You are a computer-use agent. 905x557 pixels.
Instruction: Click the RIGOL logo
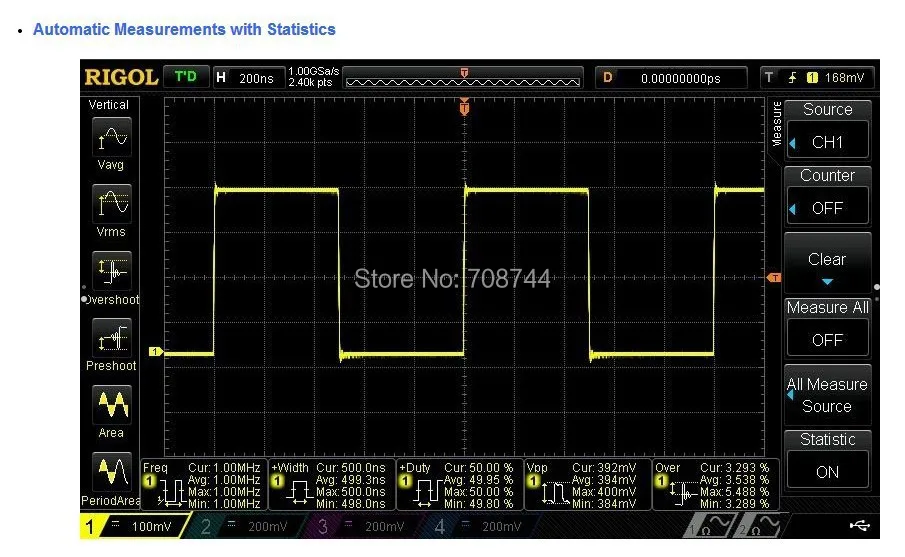coord(121,77)
